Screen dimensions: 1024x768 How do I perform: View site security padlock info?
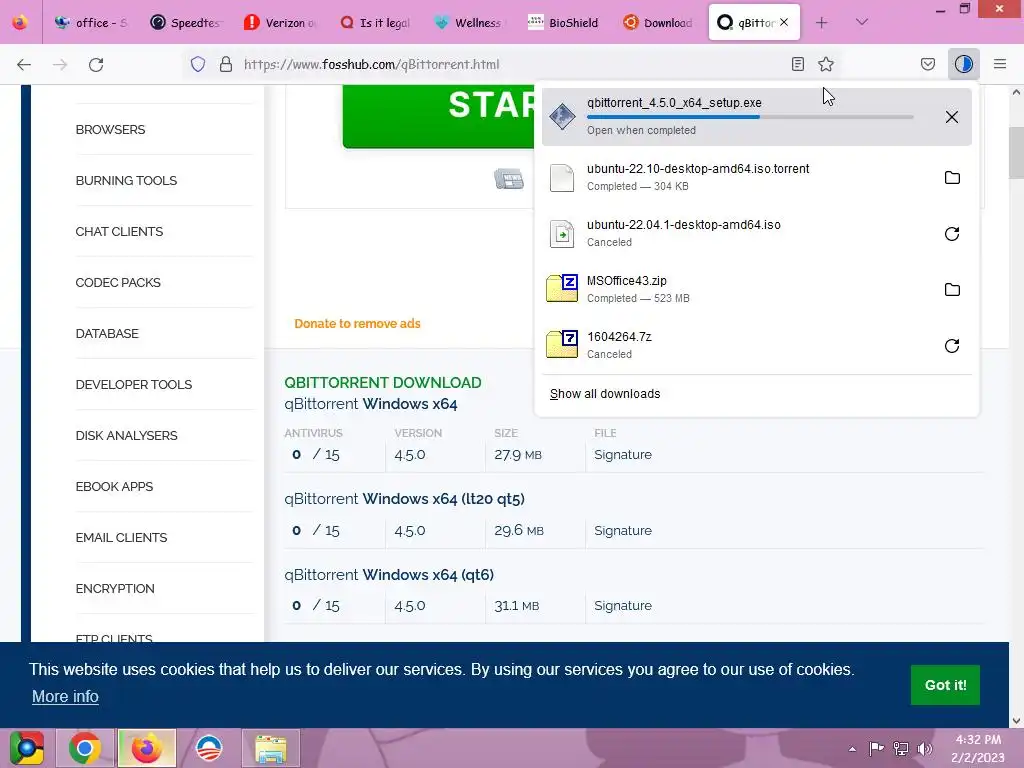[x=226, y=64]
